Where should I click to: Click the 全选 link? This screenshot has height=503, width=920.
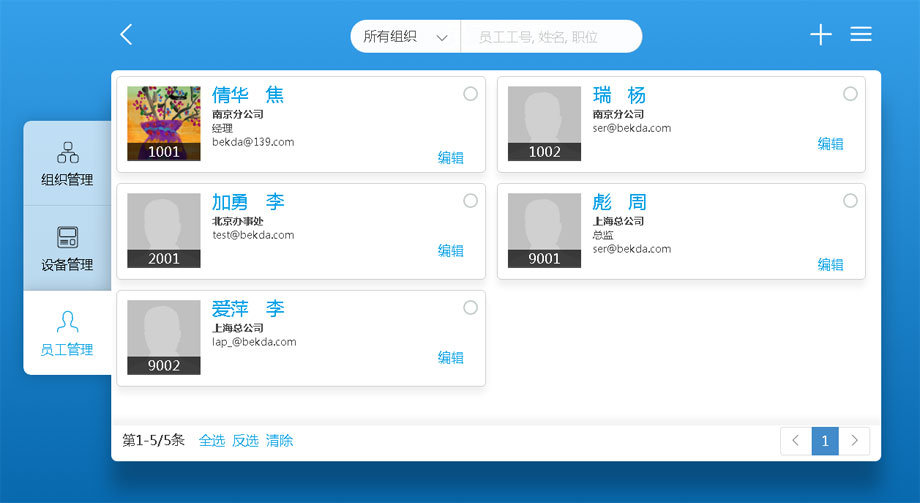[212, 440]
